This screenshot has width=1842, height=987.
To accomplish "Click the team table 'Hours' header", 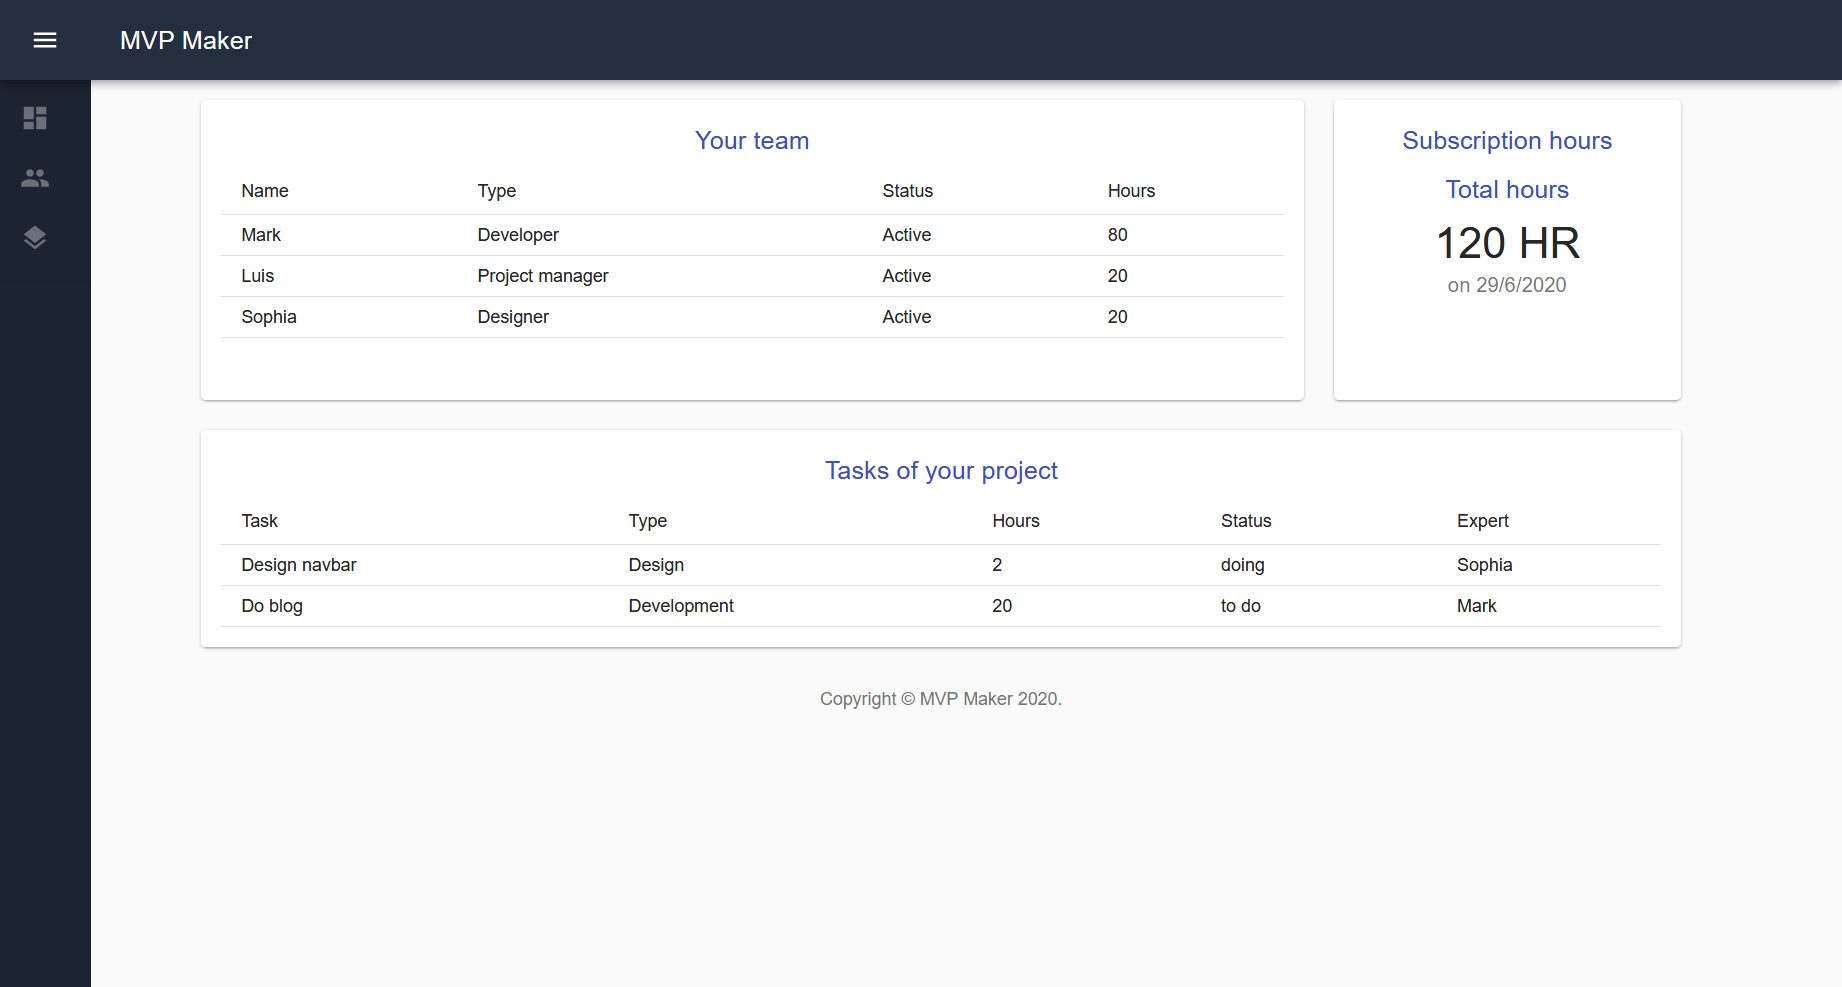I will pyautogui.click(x=1131, y=191).
